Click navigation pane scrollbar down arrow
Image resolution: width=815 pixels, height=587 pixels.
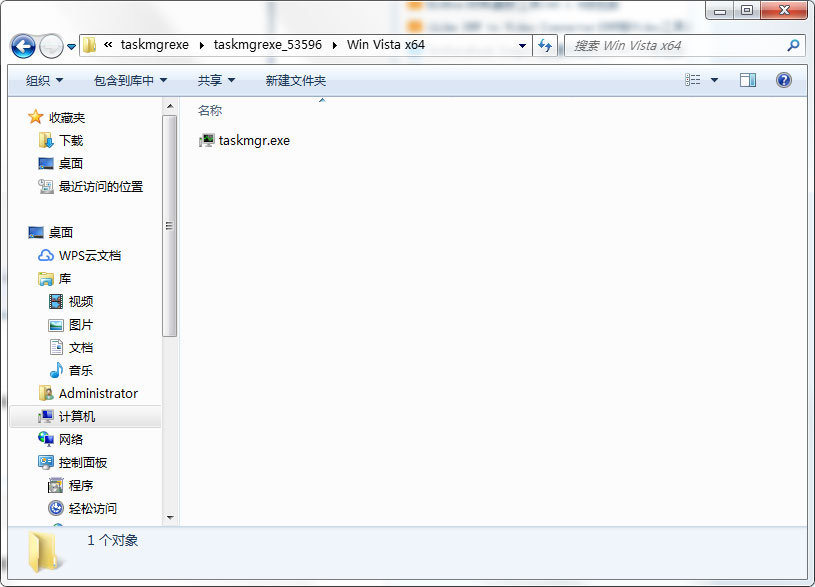pos(169,518)
